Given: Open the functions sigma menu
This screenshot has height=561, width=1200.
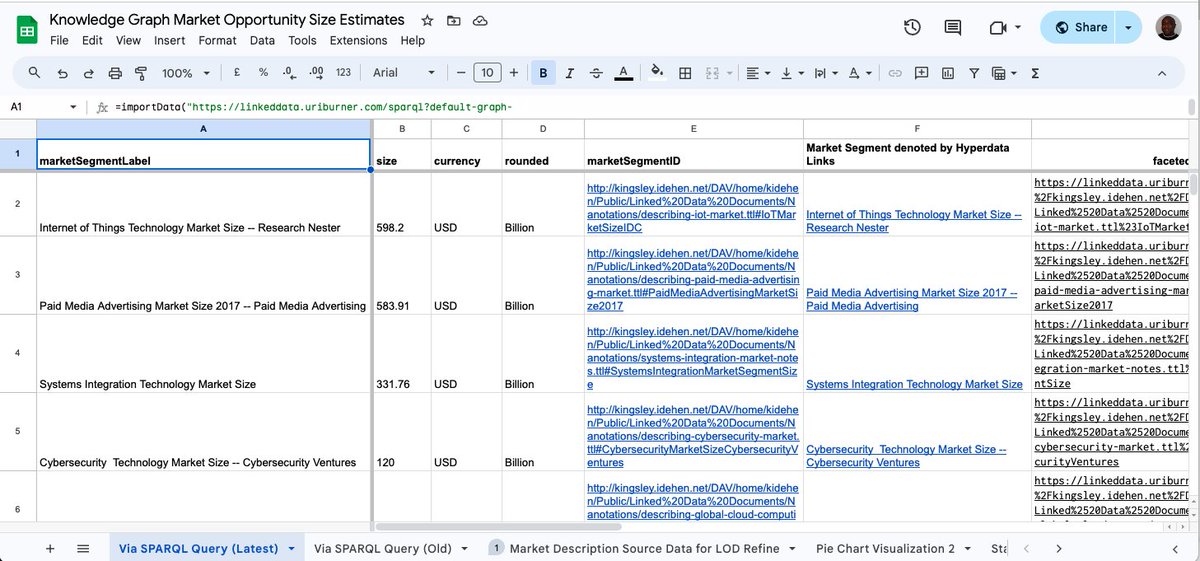Looking at the screenshot, I should [1034, 73].
